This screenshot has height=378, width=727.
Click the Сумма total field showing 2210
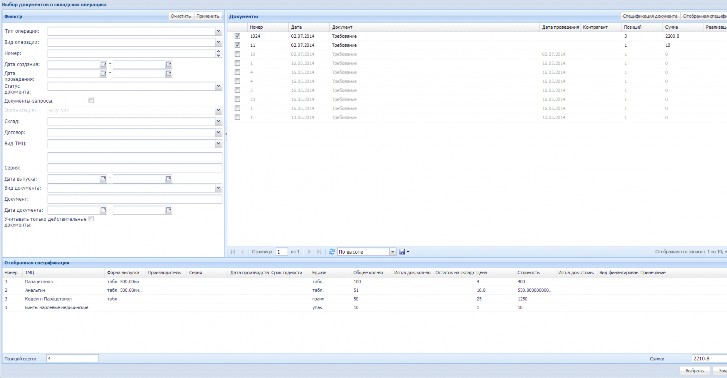pos(709,359)
